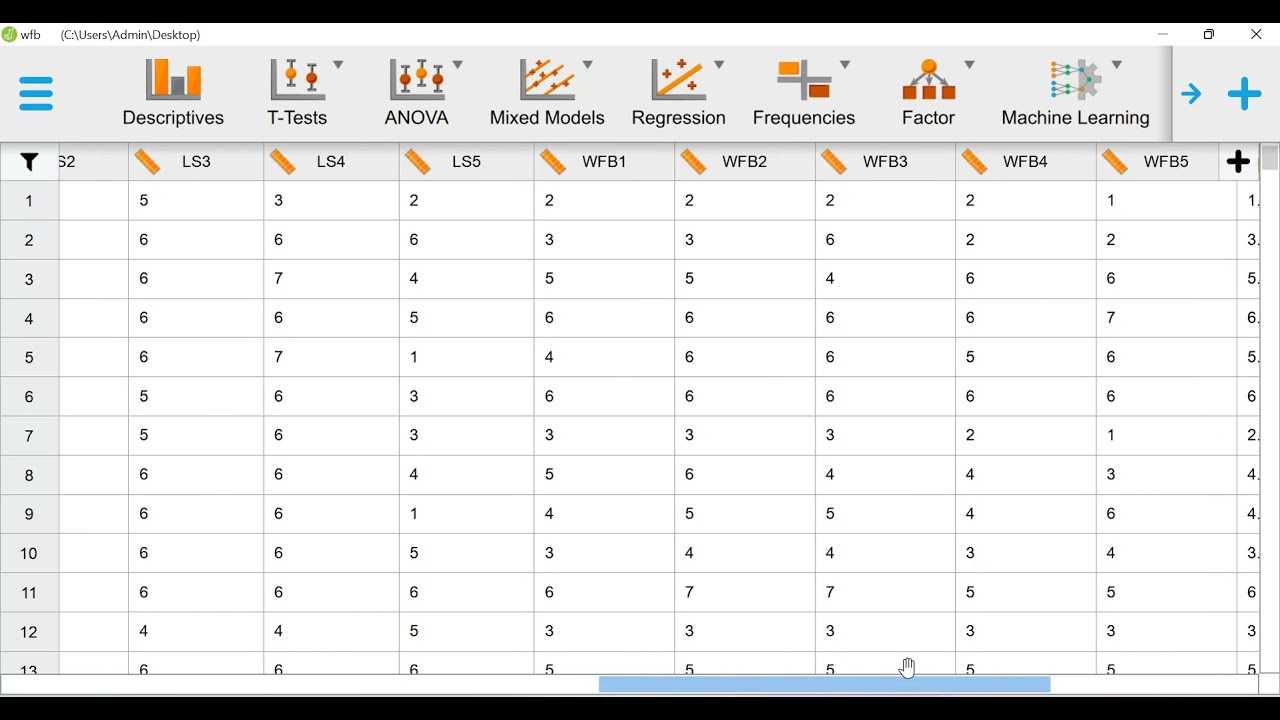Viewport: 1280px width, 720px height.
Task: Click the scale icon of WFB1 column
Action: coord(554,162)
